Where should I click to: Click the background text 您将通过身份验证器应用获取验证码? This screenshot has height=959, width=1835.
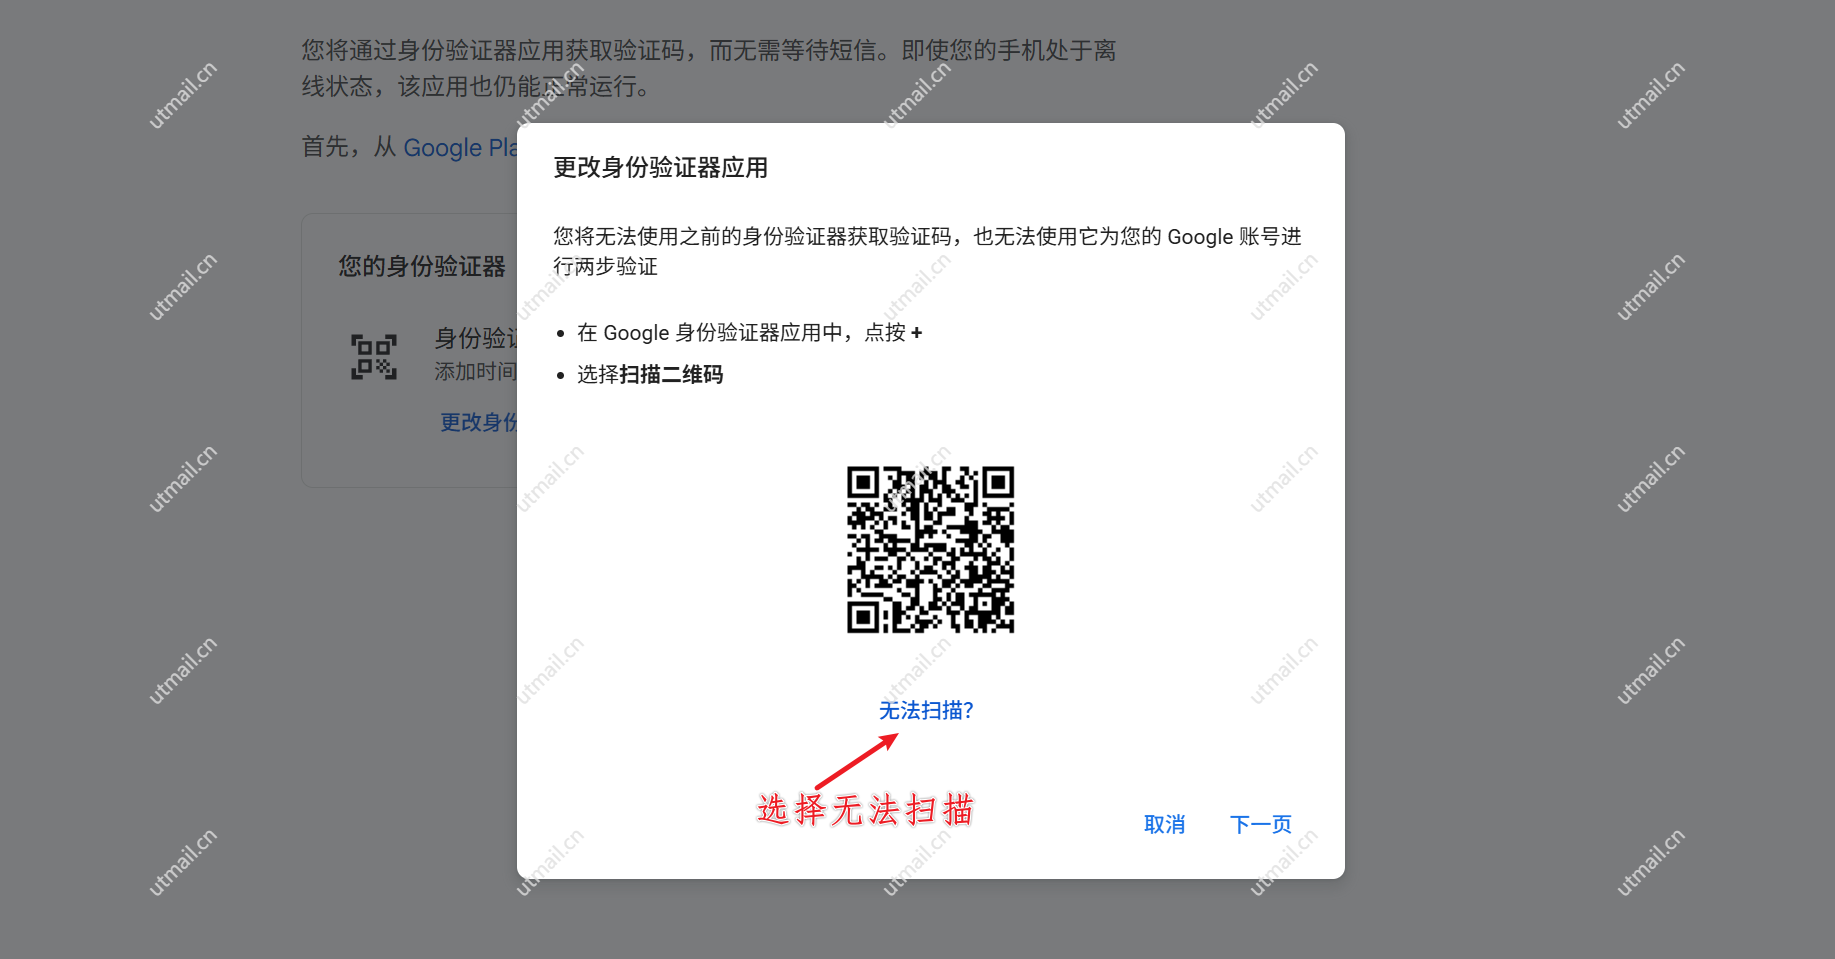point(709,68)
